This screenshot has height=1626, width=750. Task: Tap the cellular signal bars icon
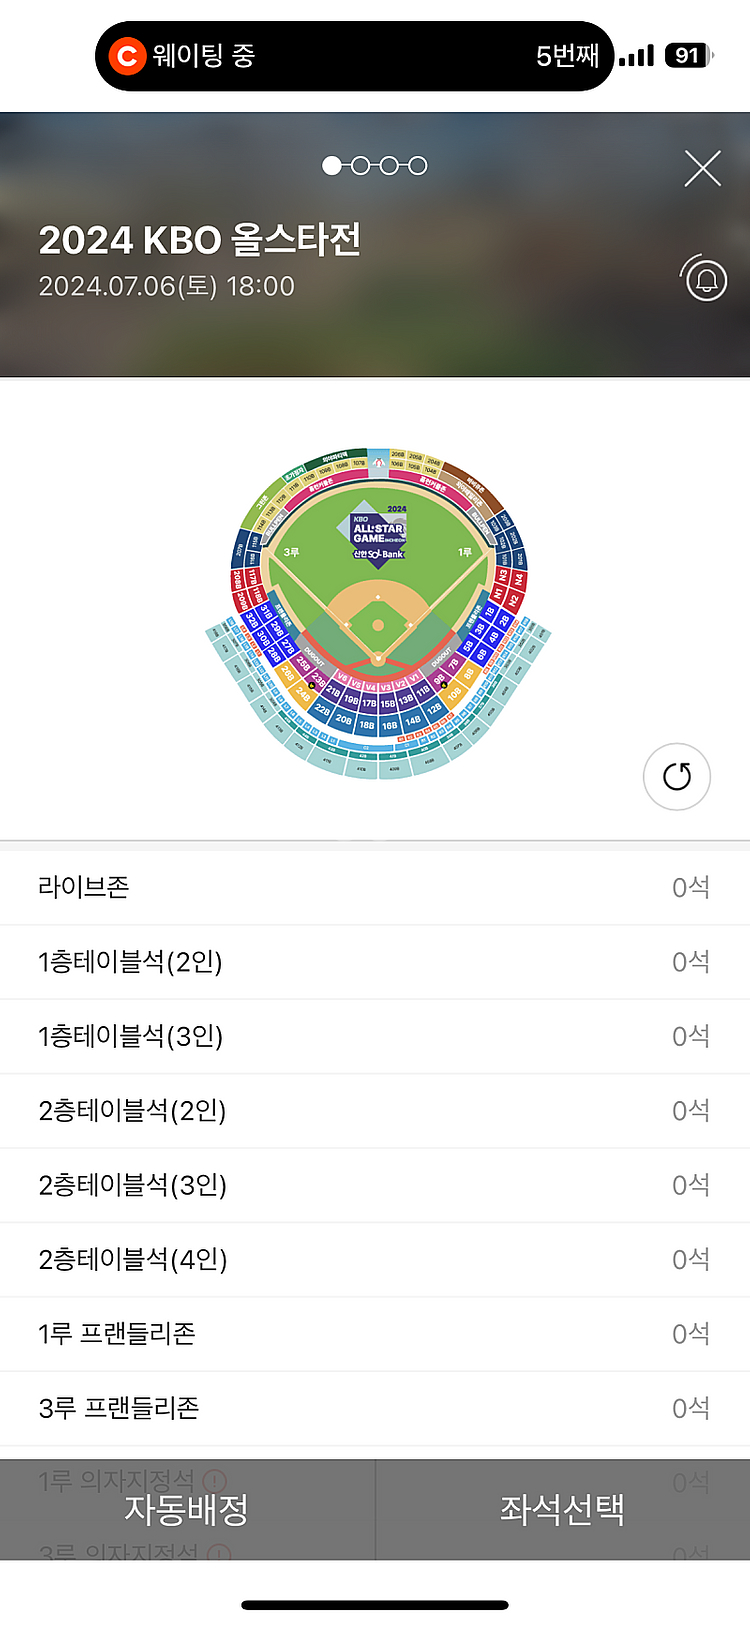point(636,56)
